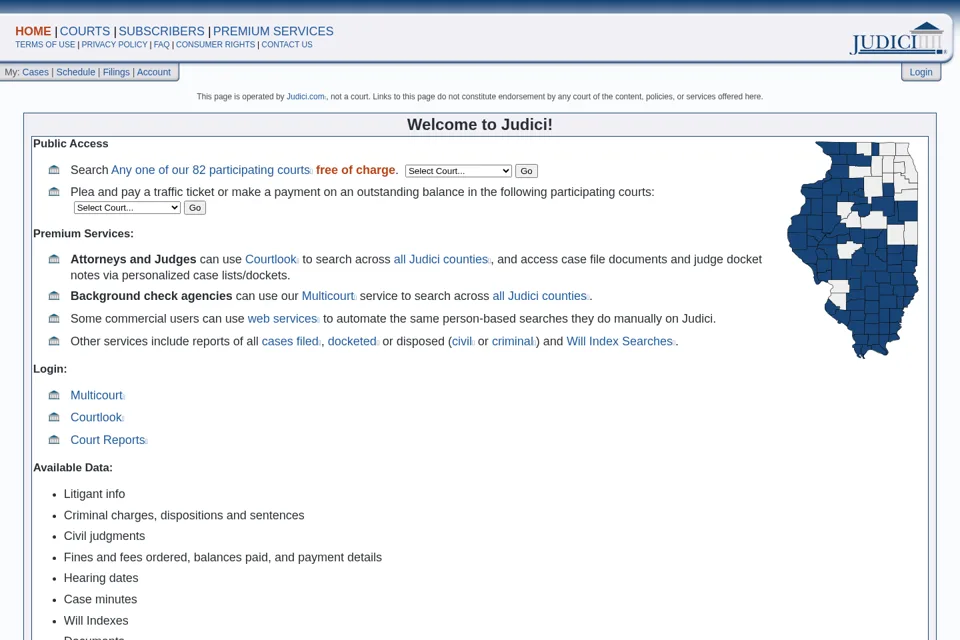Open the web services link
The width and height of the screenshot is (960, 640).
282,318
